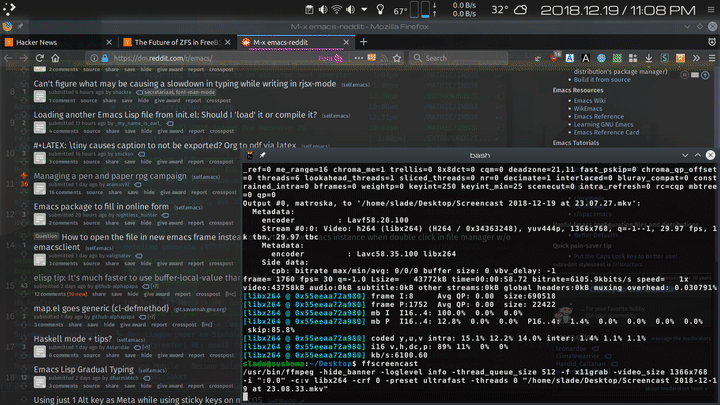Click the clipboard icon in system tray
The width and height of the screenshot is (720, 405).
click(309, 10)
